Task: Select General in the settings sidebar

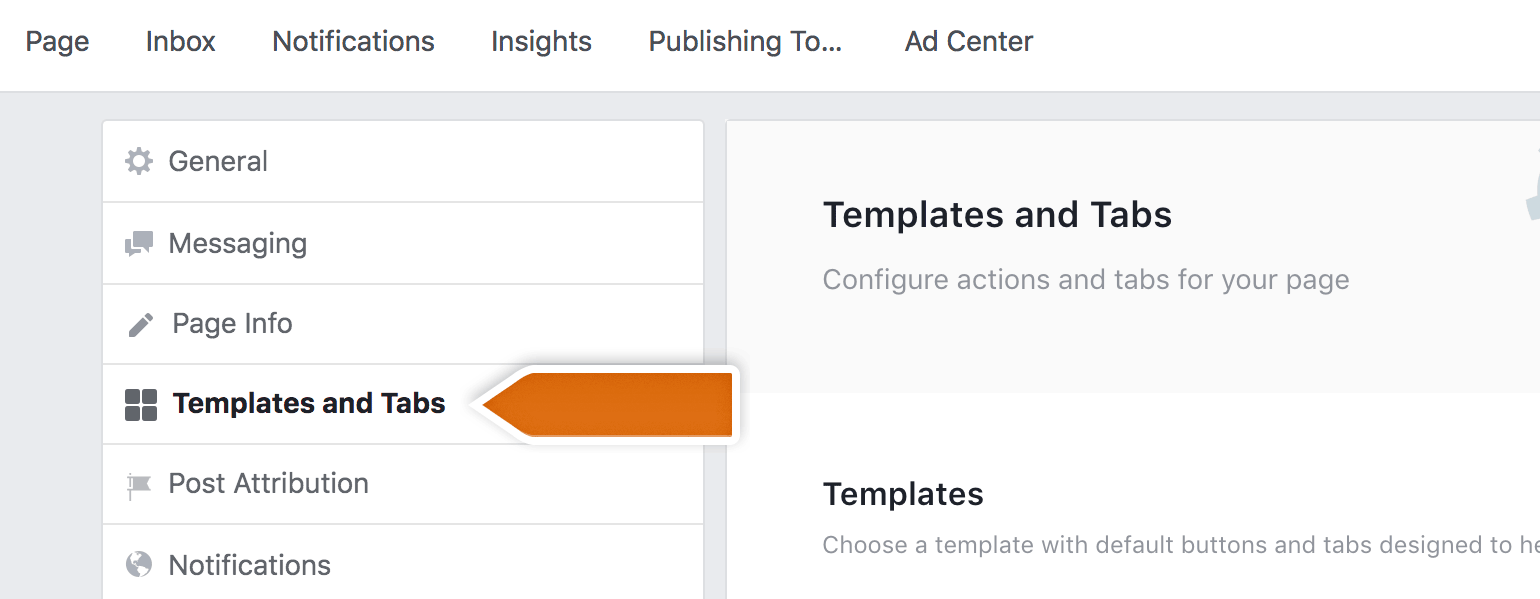Action: click(x=218, y=160)
